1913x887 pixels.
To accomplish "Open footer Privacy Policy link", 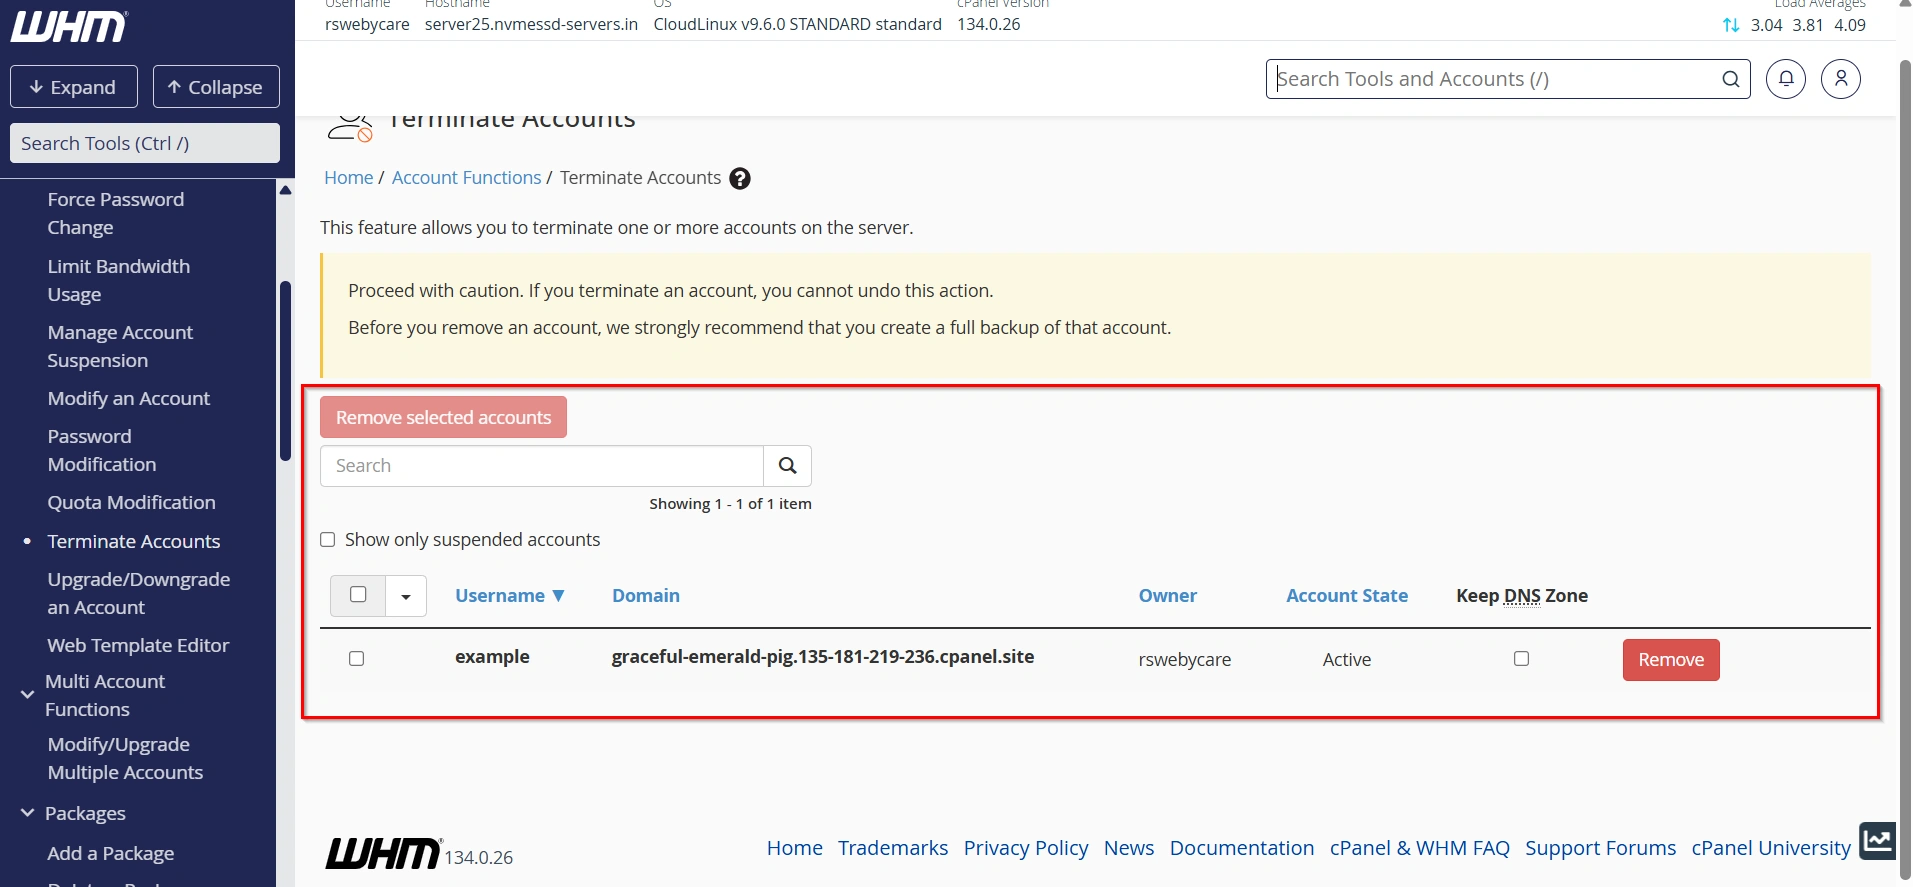I will (1026, 848).
